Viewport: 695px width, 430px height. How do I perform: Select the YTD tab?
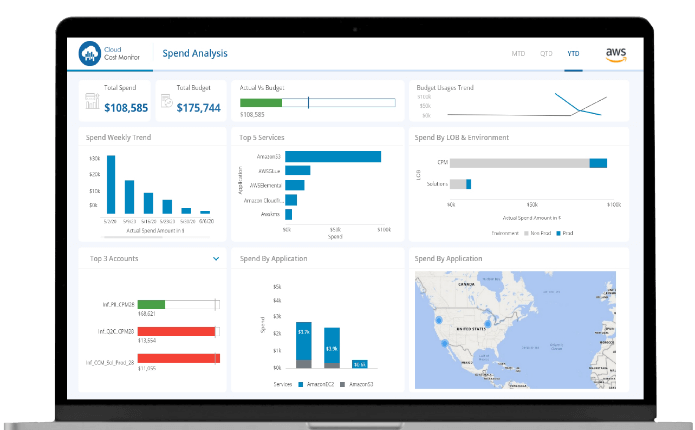(573, 53)
